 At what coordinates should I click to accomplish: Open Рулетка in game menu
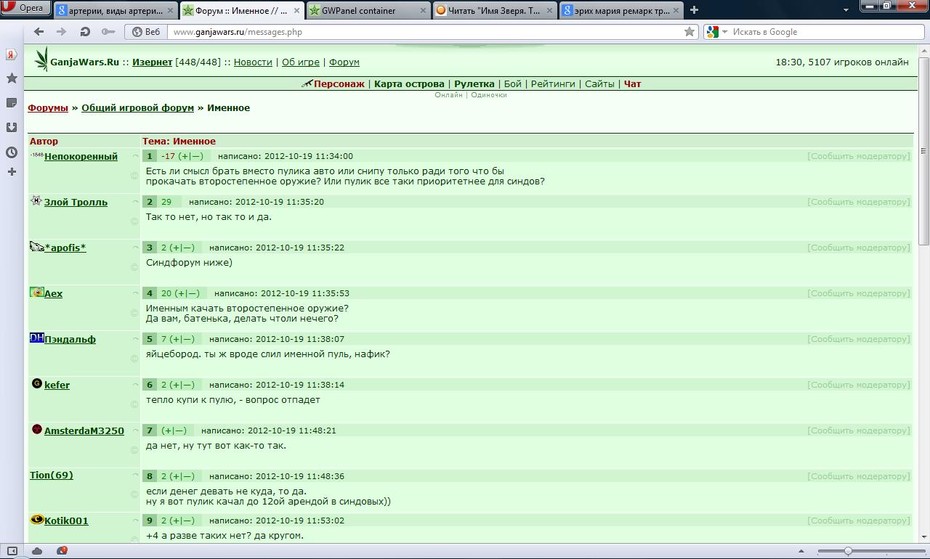[474, 84]
